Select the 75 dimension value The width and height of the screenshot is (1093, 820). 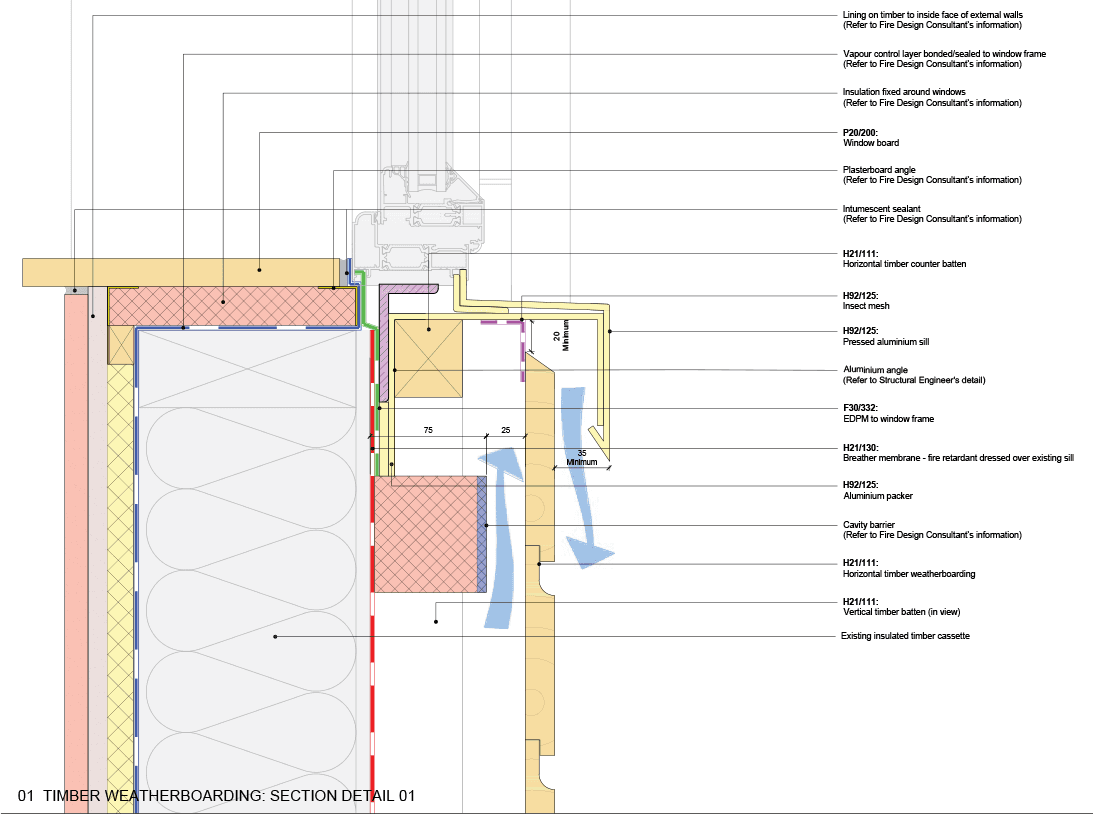click(427, 428)
